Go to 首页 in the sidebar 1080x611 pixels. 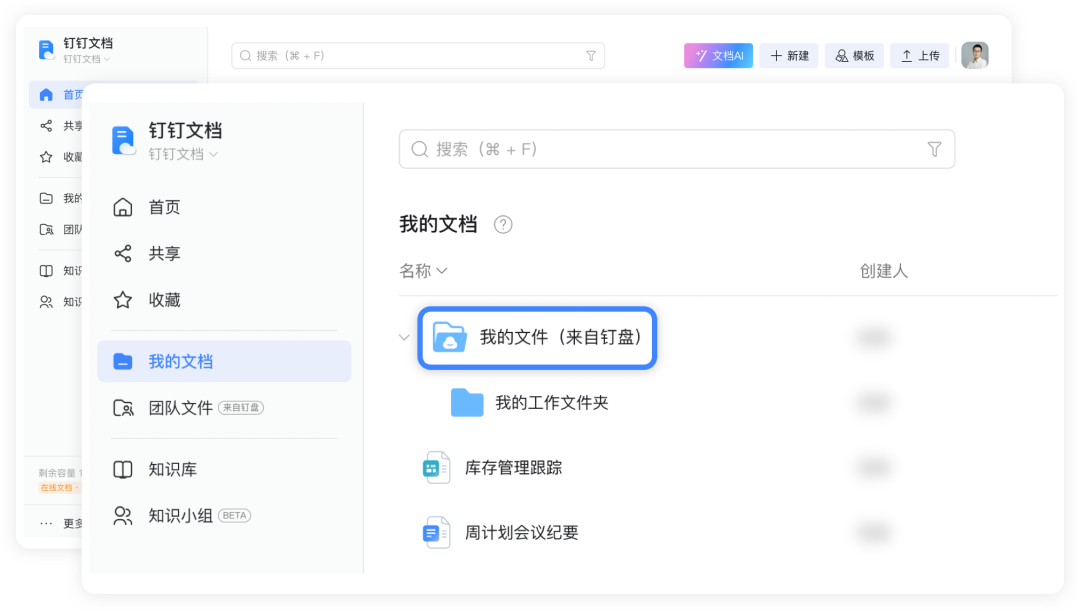tap(164, 207)
